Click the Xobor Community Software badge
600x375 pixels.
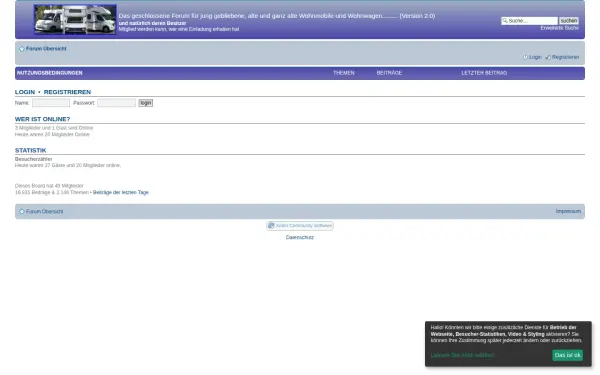pyautogui.click(x=300, y=226)
